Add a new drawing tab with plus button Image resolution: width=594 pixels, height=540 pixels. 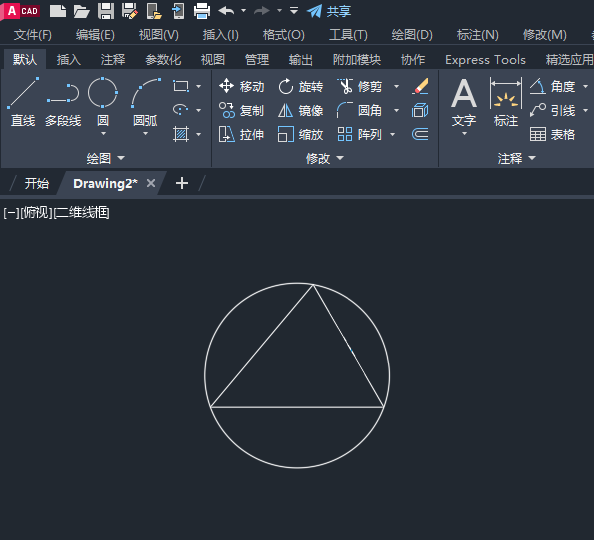(x=182, y=183)
